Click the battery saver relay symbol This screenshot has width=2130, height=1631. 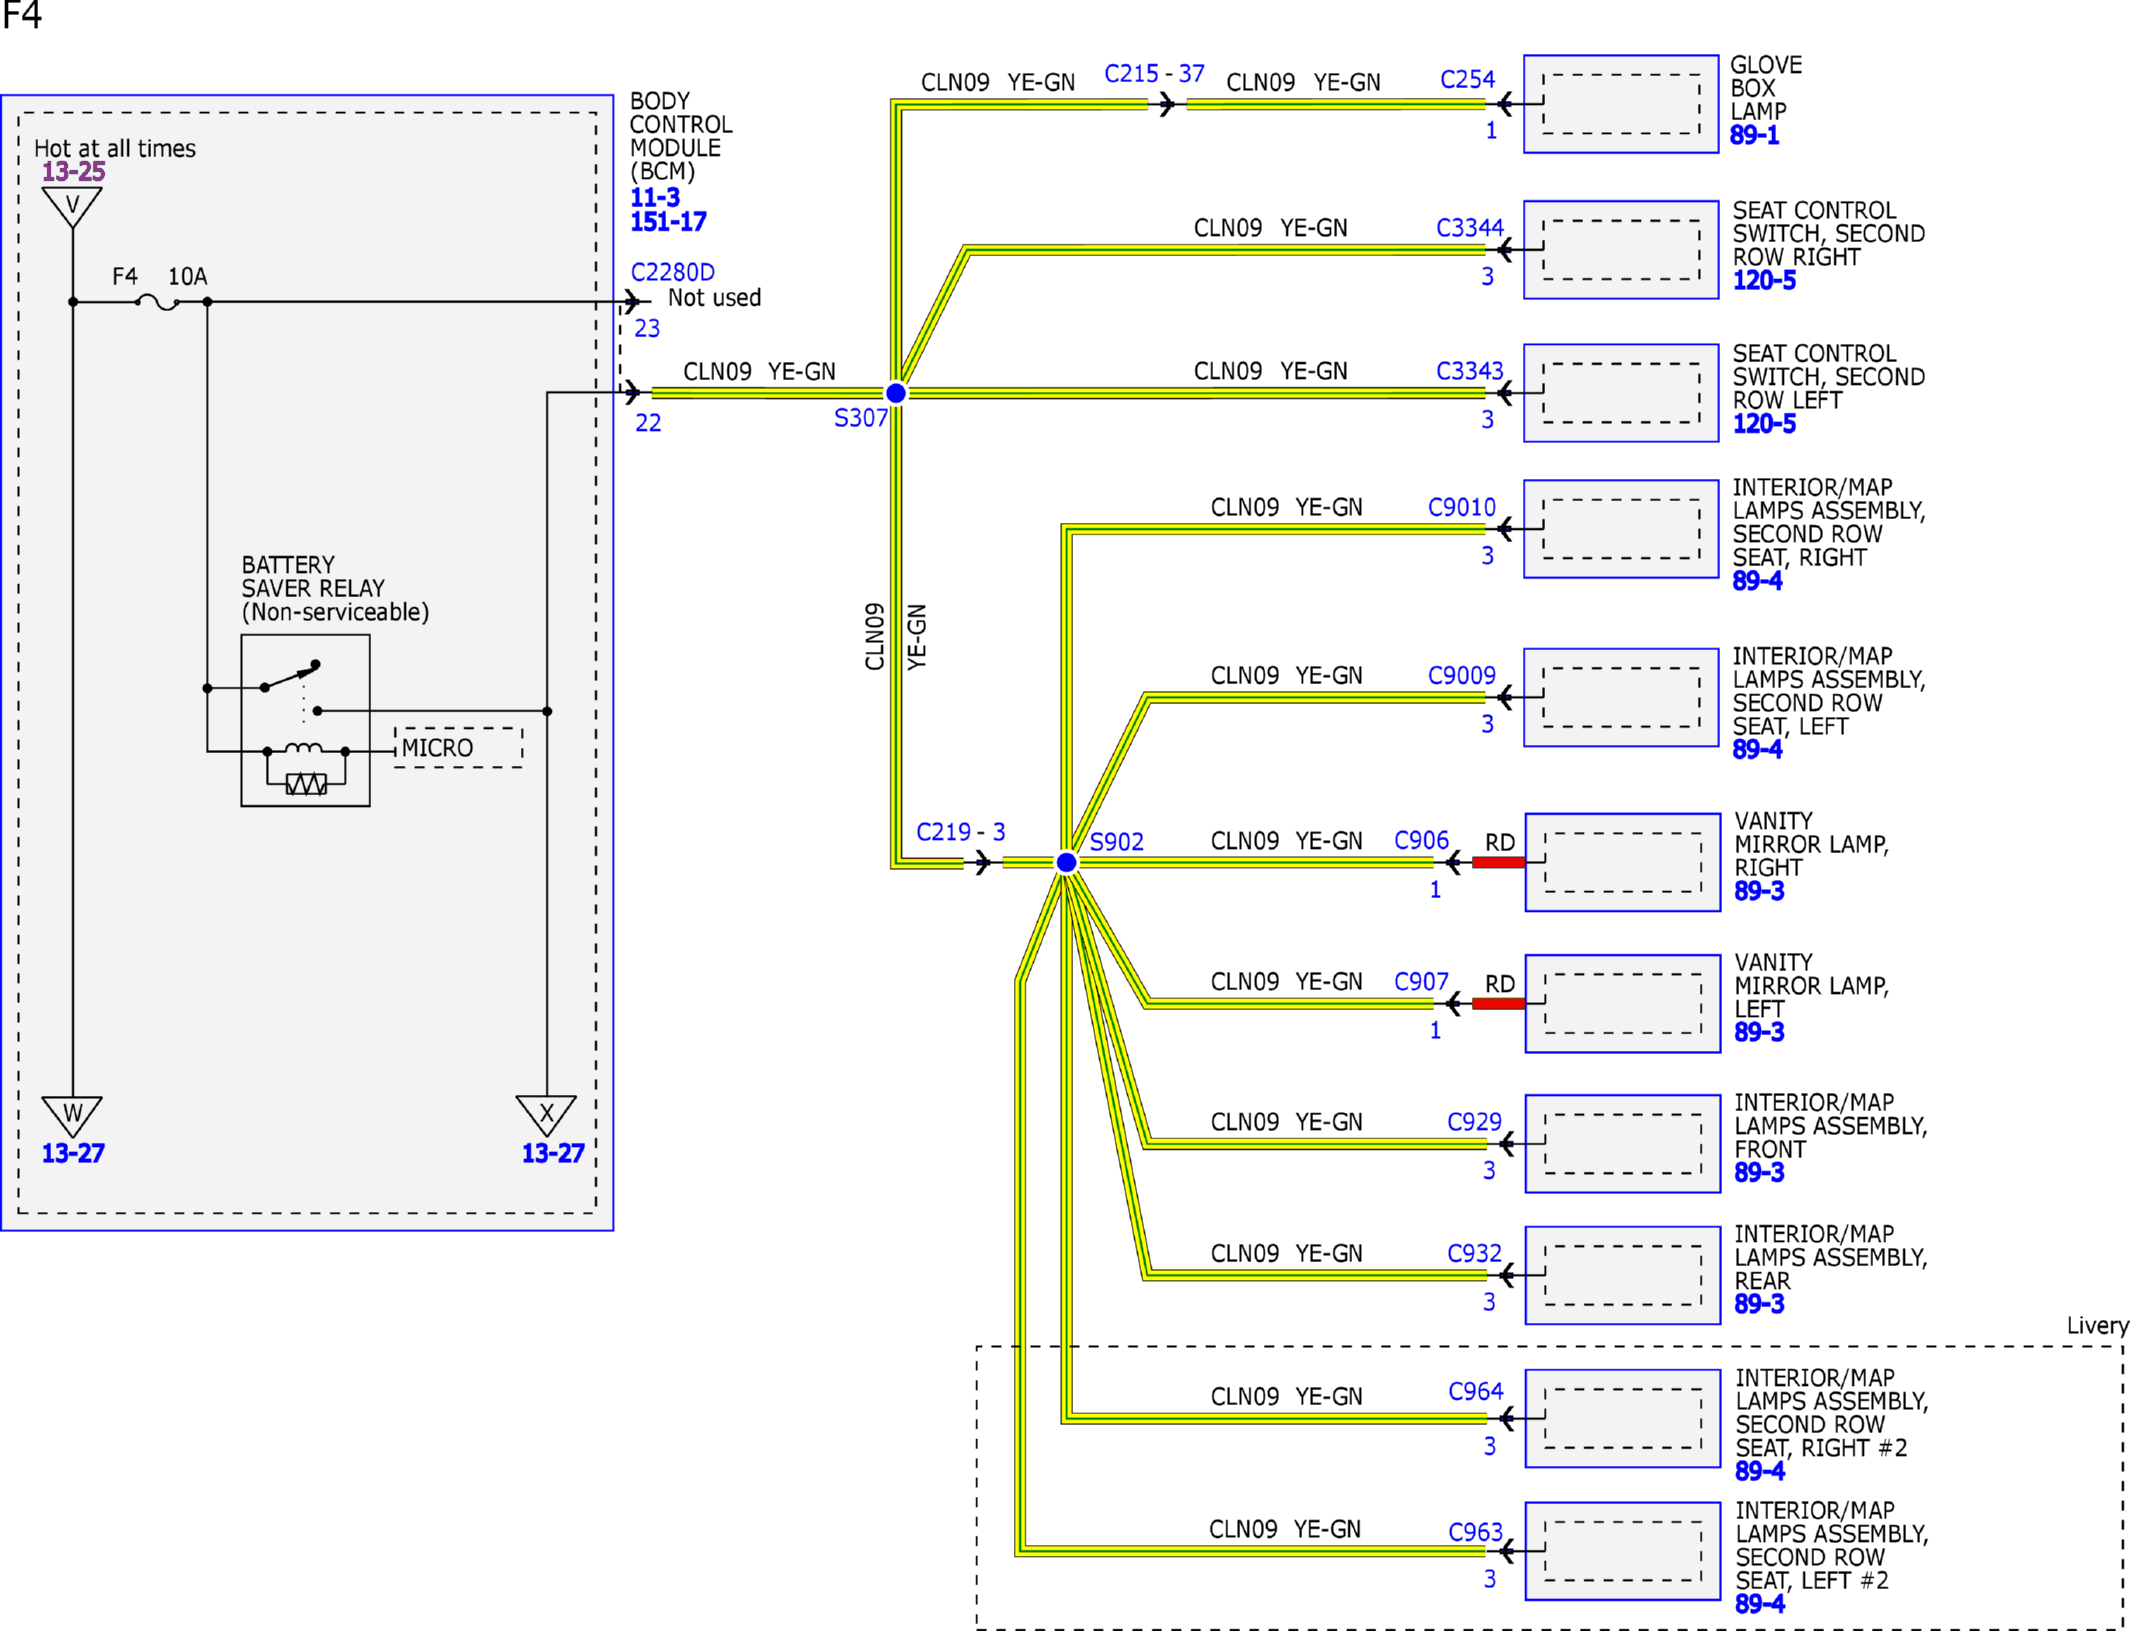(x=305, y=720)
